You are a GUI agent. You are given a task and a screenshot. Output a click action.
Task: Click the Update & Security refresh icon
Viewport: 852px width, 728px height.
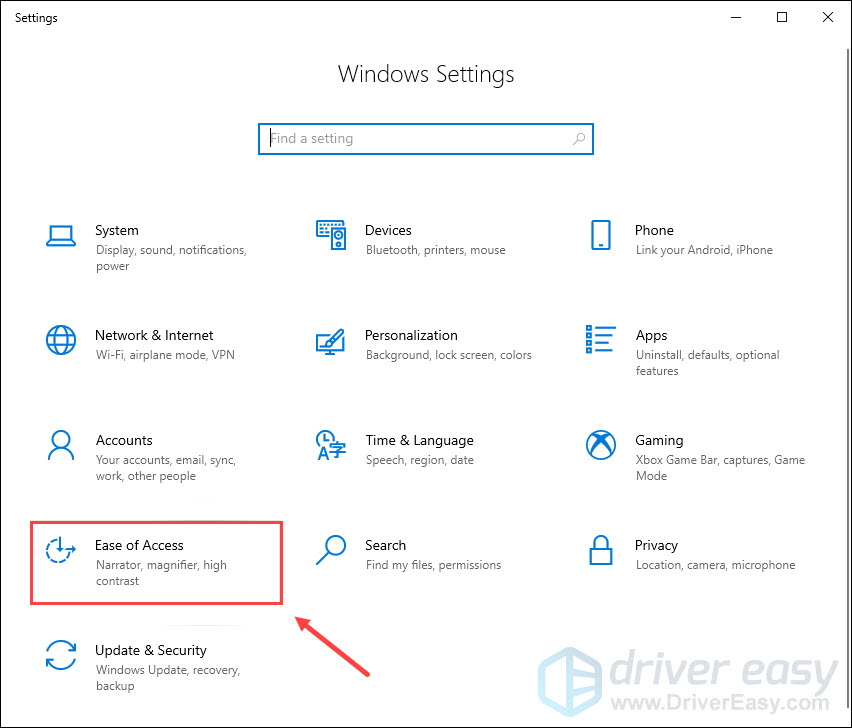coord(61,655)
